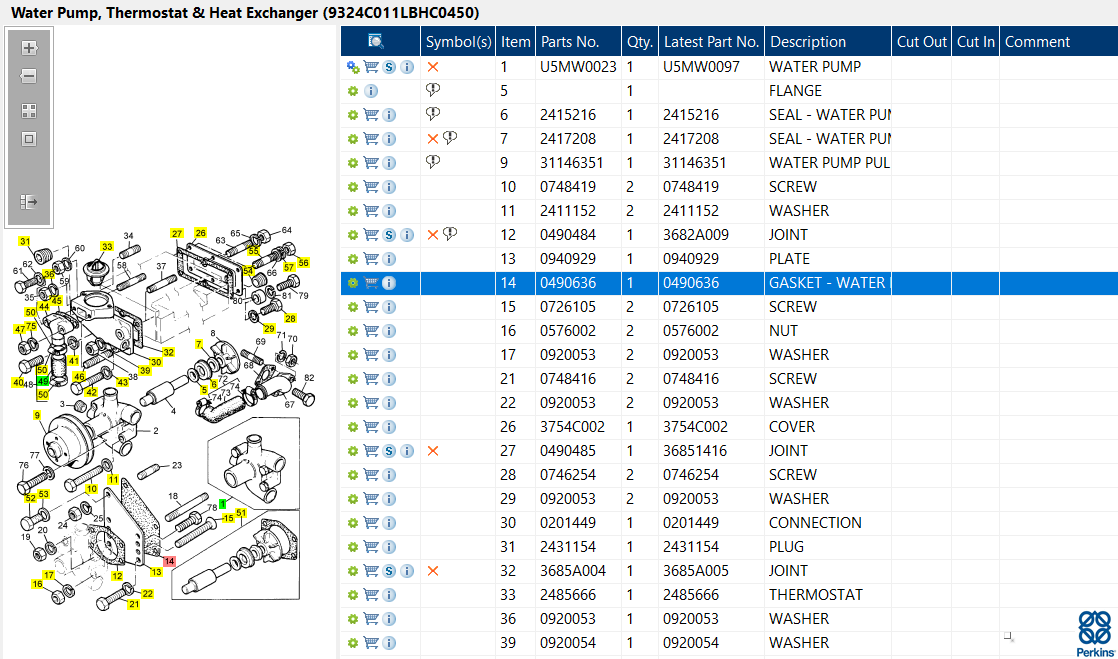Click the Symbol(s) column header
The width and height of the screenshot is (1118, 659).
[458, 41]
